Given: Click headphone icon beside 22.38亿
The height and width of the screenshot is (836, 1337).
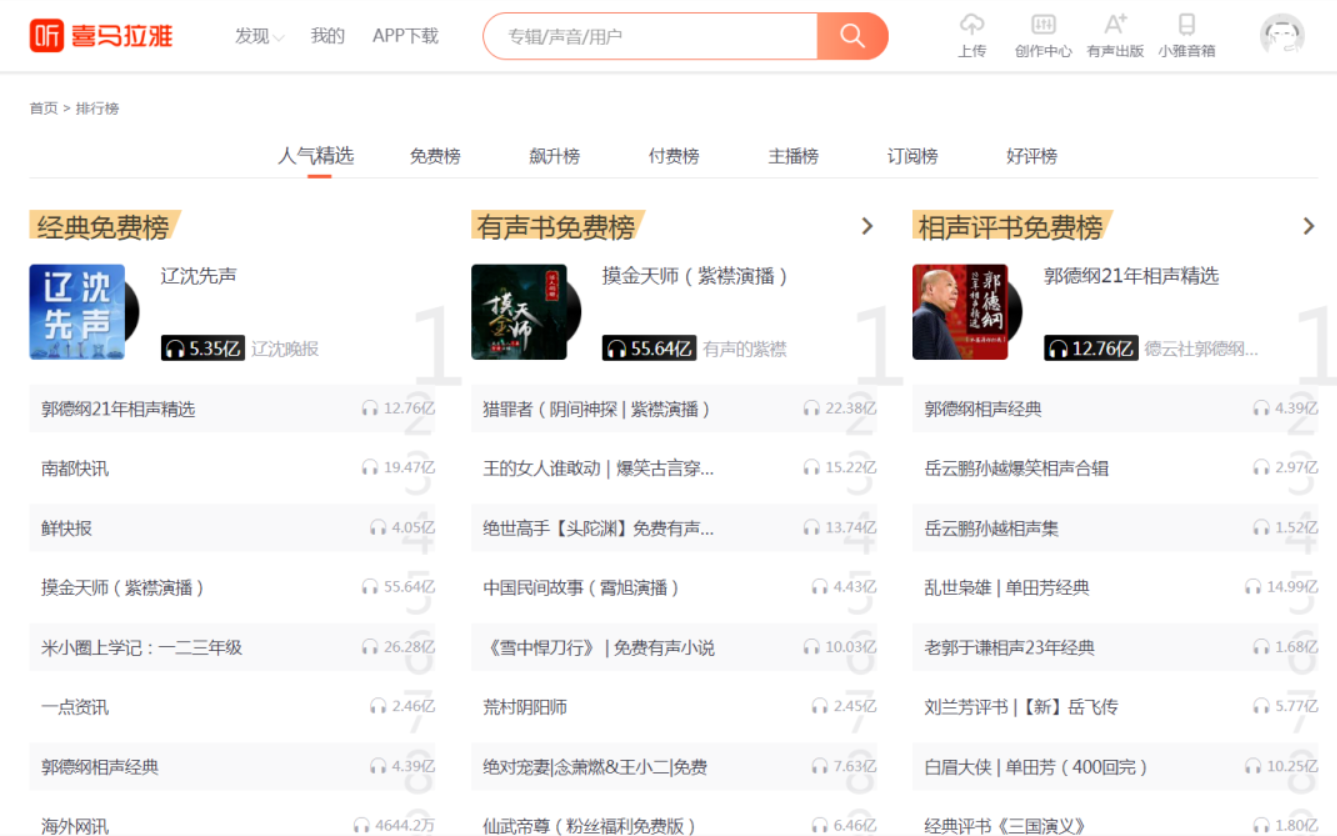Looking at the screenshot, I should coord(811,409).
